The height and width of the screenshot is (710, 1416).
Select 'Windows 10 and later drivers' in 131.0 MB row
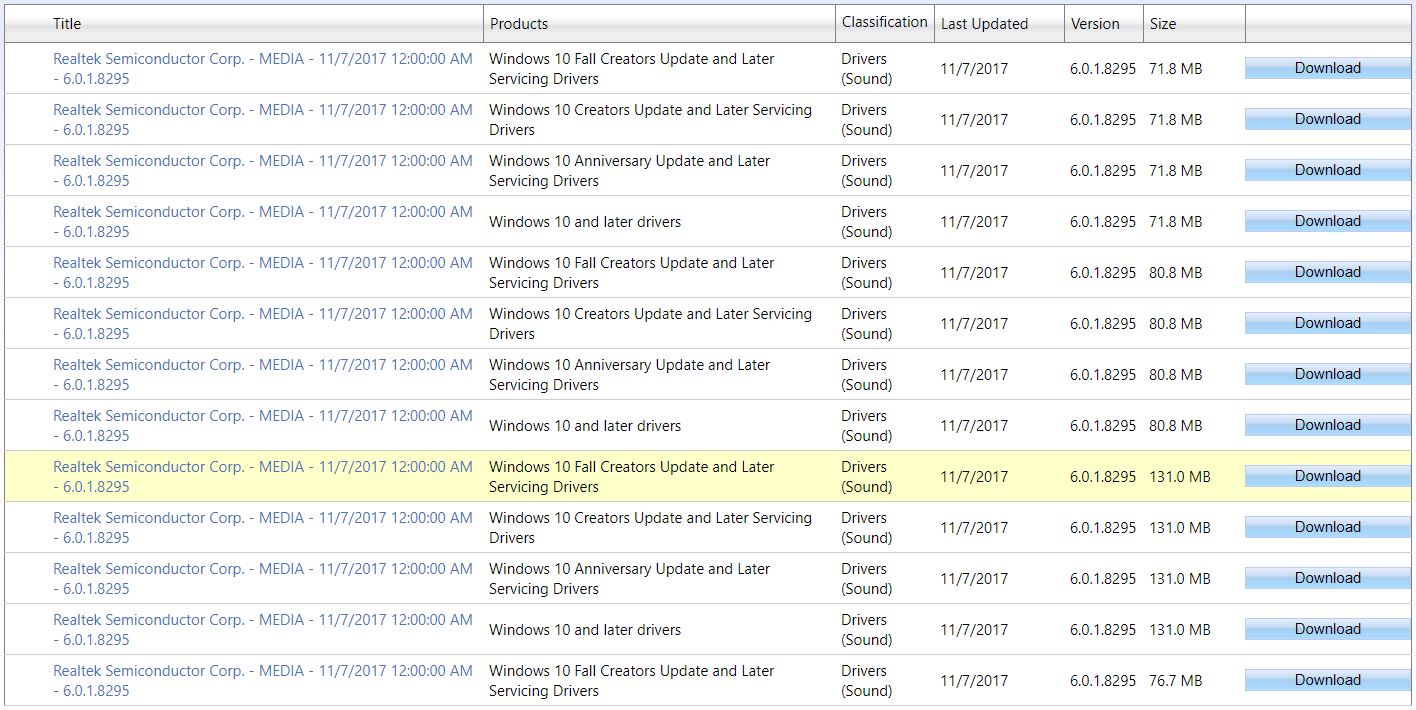click(585, 630)
